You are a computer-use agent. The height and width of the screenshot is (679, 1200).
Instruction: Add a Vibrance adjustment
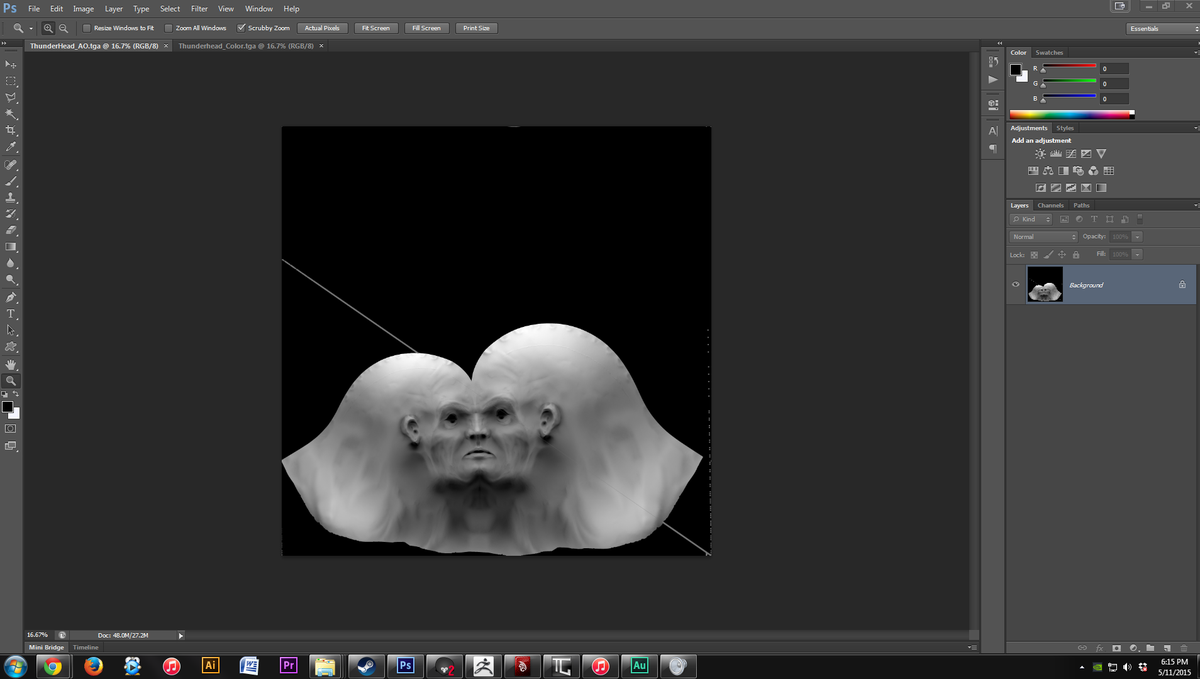[1101, 154]
